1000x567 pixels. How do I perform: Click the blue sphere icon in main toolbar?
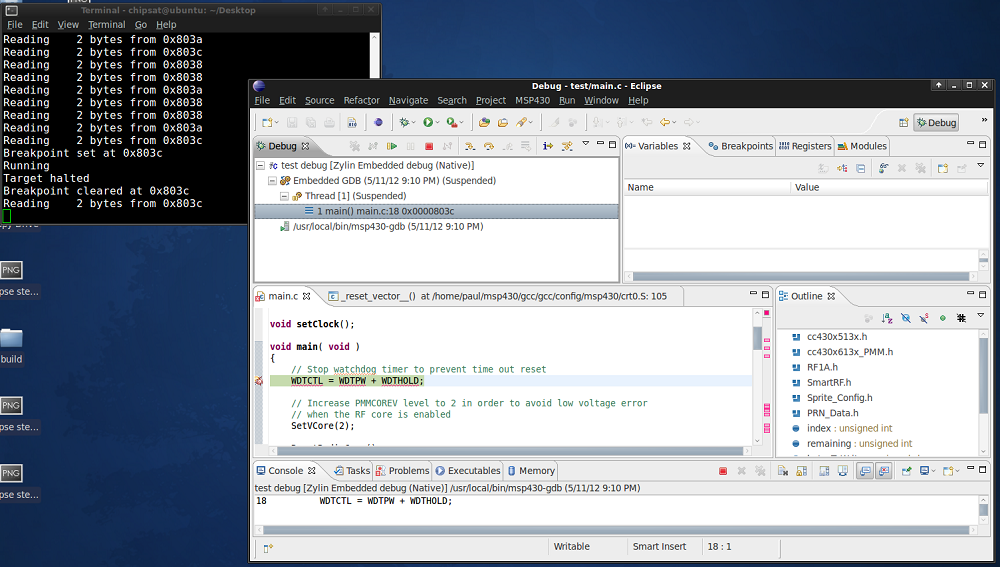pos(378,122)
